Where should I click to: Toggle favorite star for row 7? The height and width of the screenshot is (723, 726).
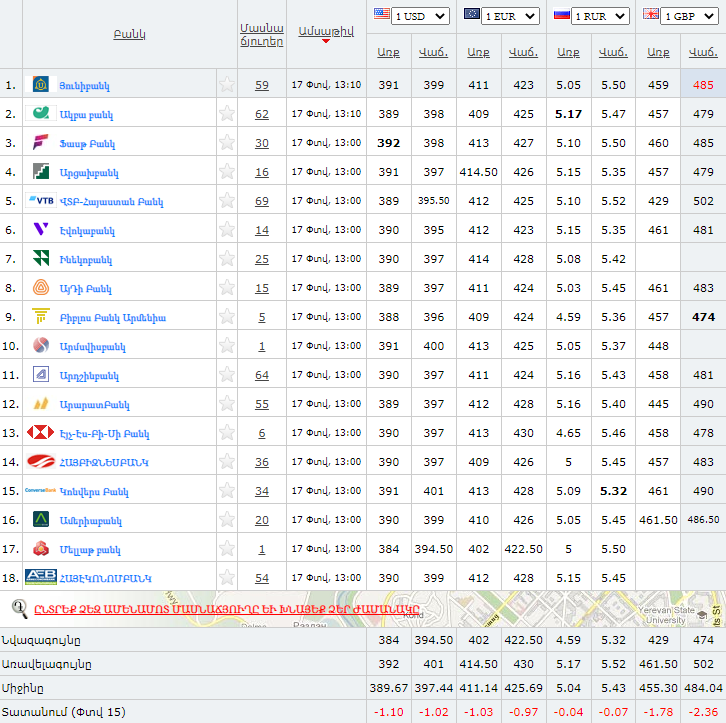point(227,258)
